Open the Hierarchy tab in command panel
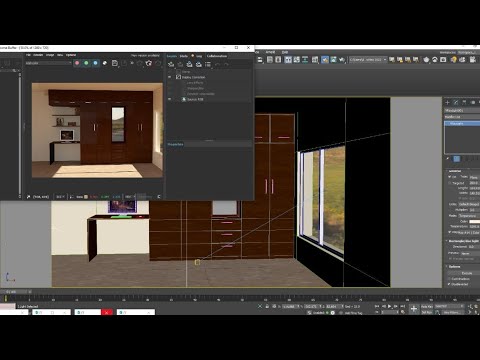 click(464, 102)
